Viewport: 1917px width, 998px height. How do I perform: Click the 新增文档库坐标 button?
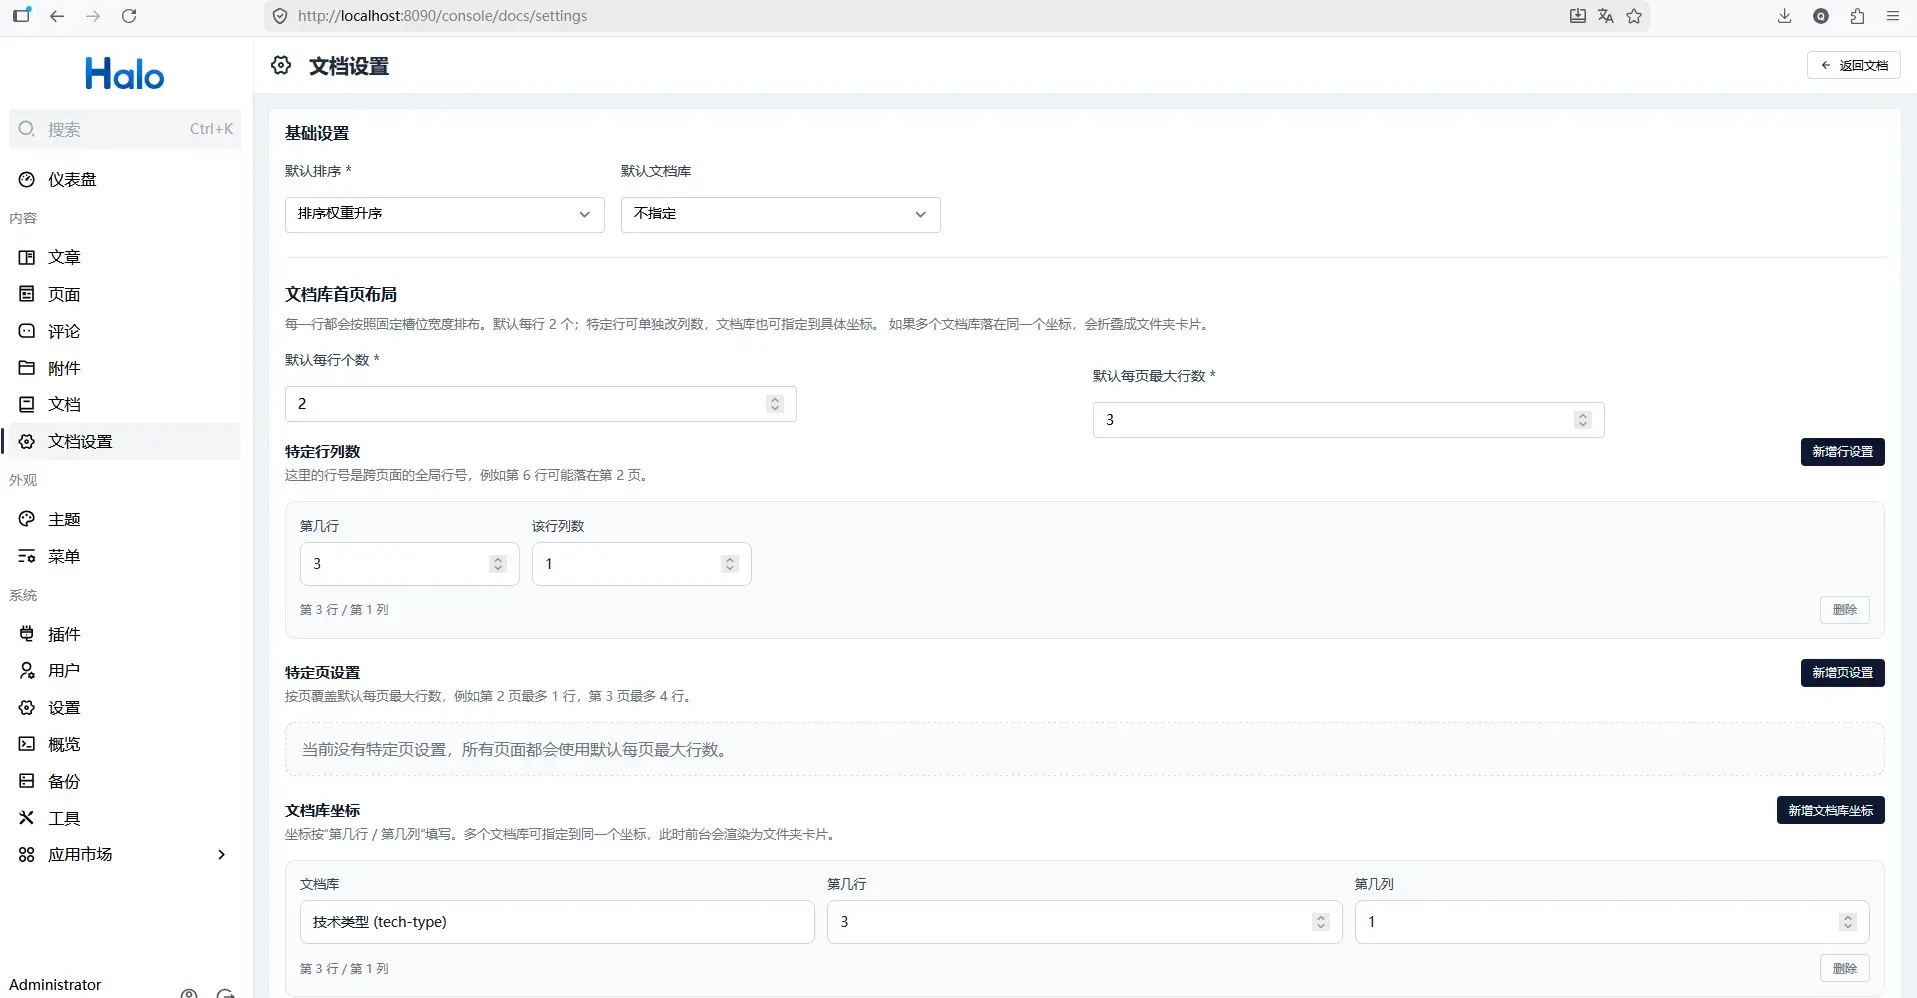tap(1831, 810)
